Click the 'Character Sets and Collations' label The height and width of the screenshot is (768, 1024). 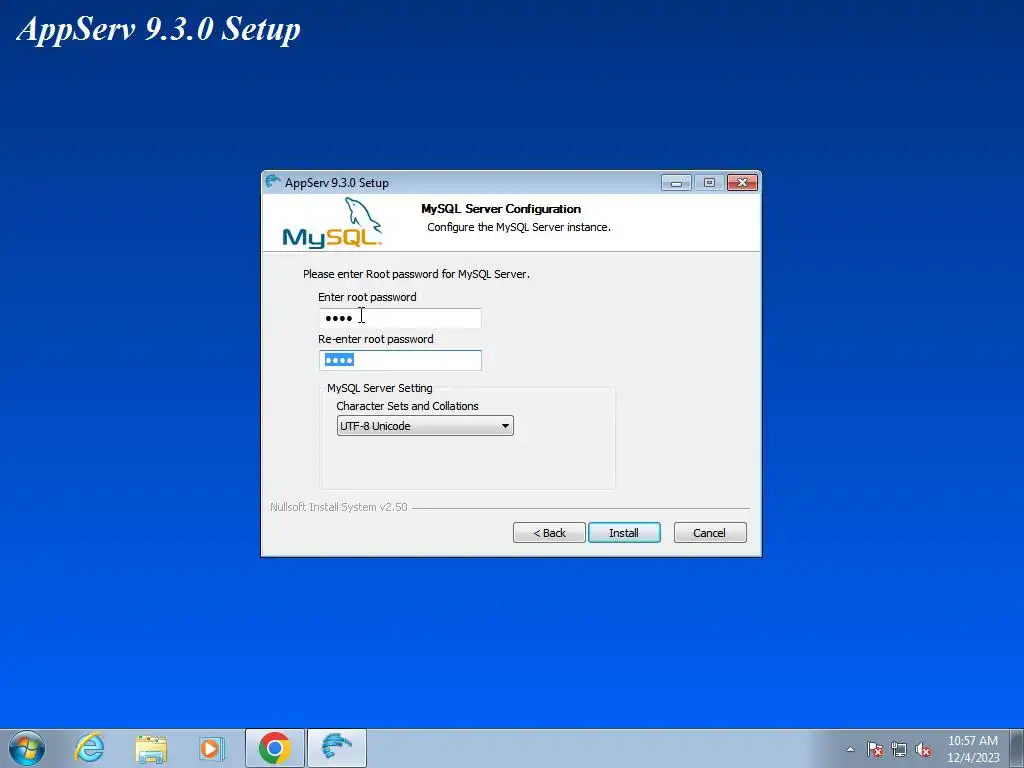[x=407, y=406]
